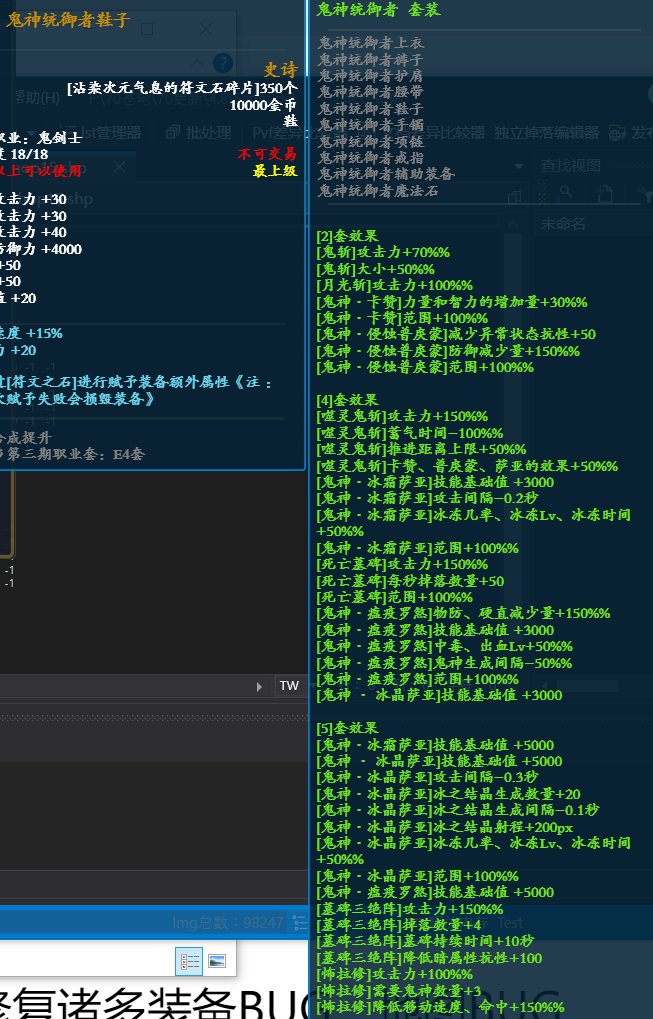Click the scroll-up arrow of the left scrollbar
Viewport: 653px width, 1019px height.
[x=513, y=224]
